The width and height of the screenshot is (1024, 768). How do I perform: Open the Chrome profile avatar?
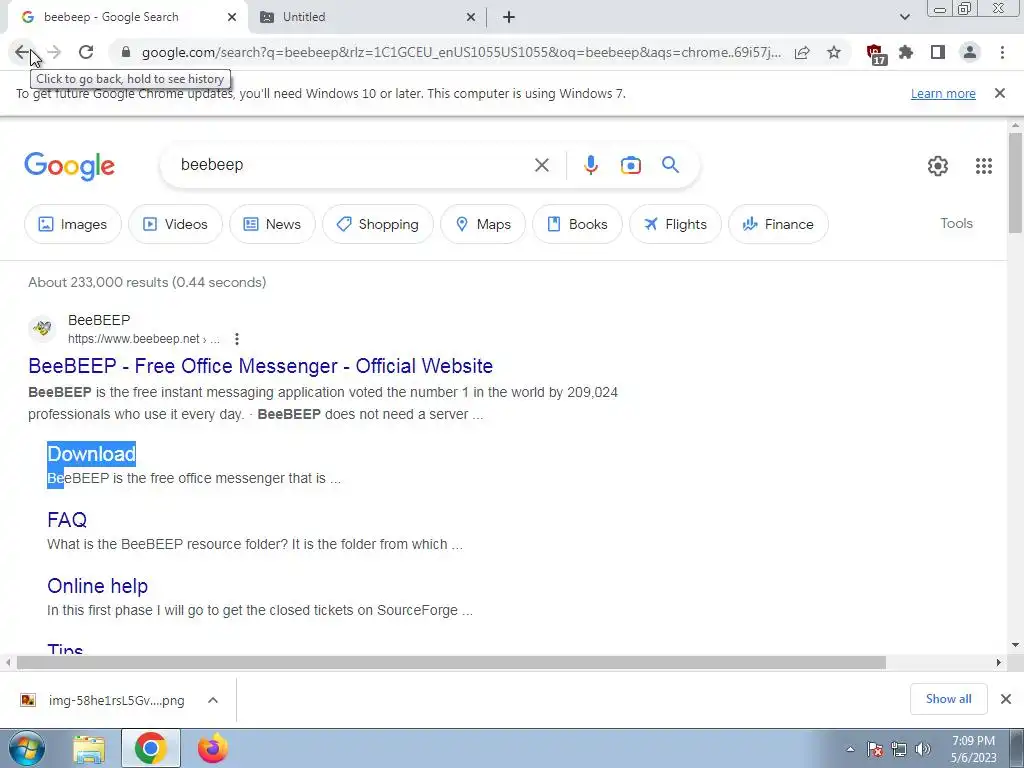[970, 52]
